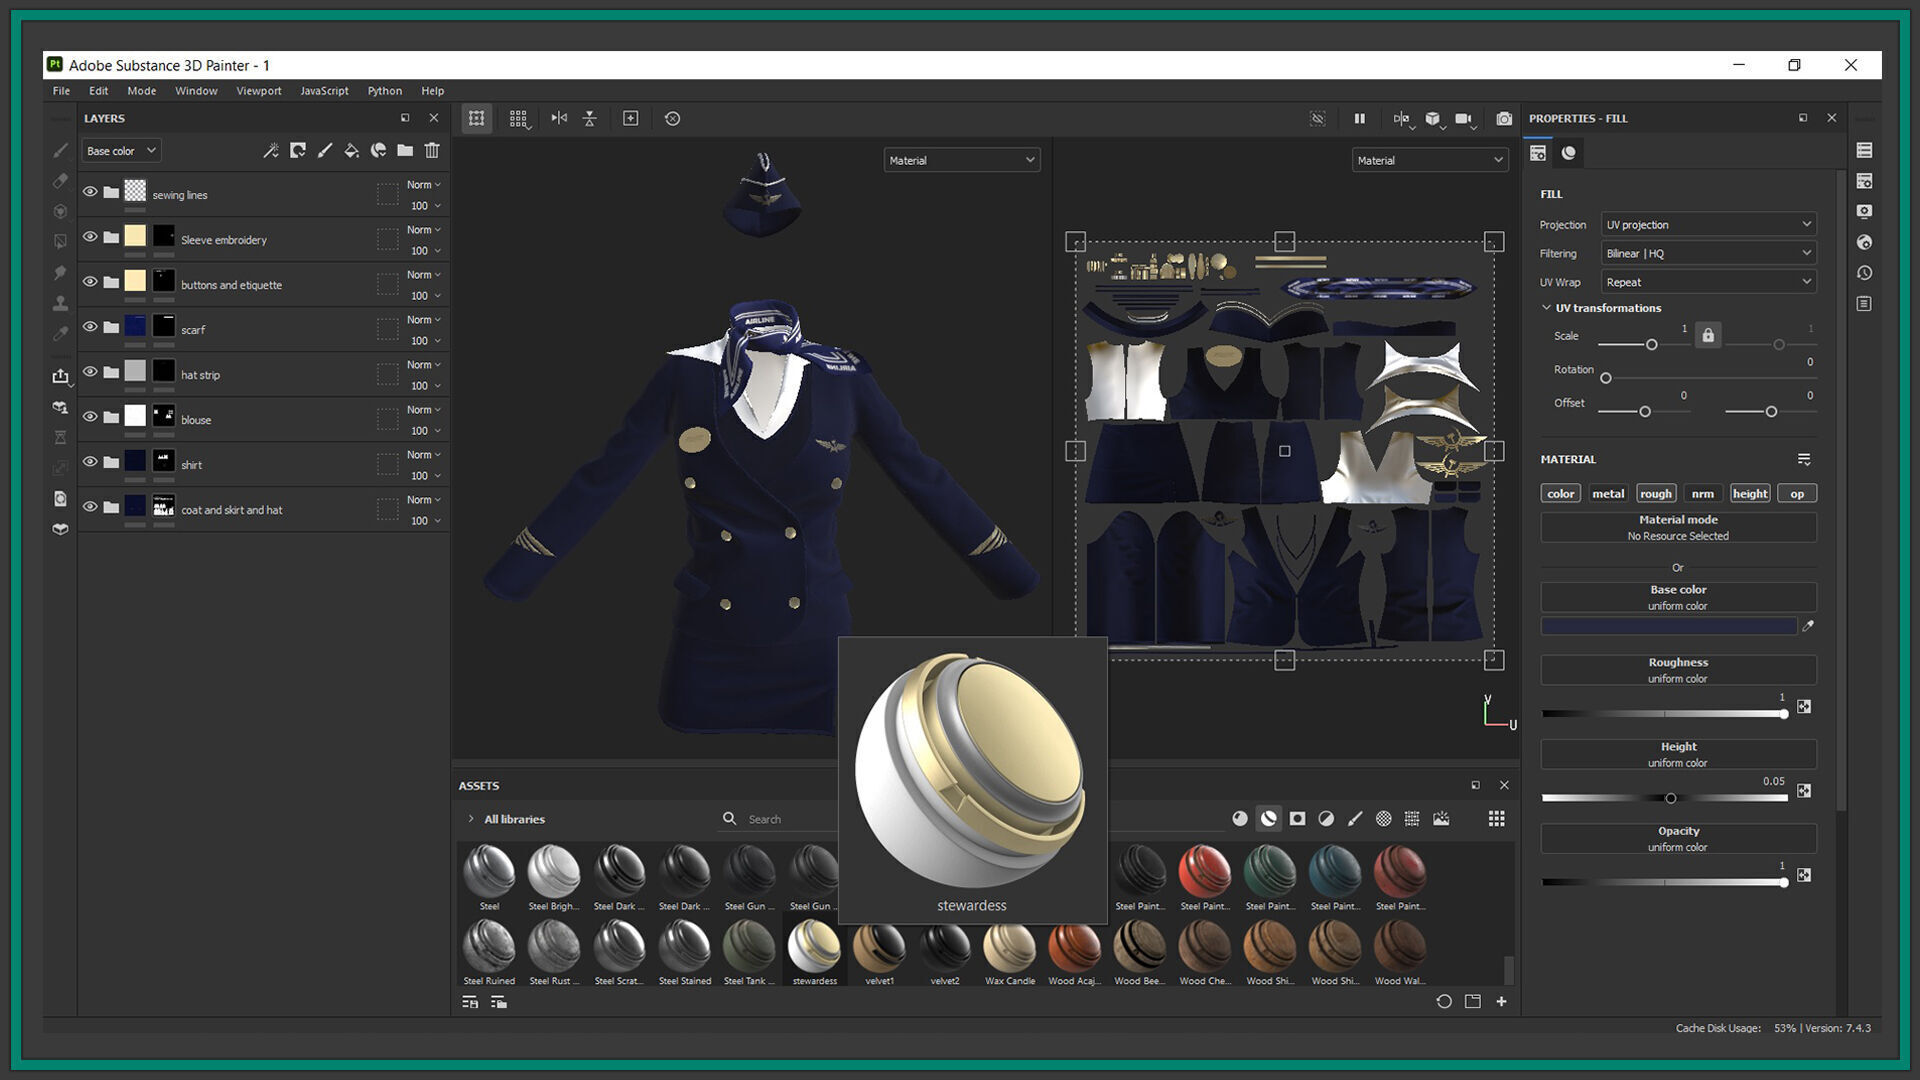Image resolution: width=1920 pixels, height=1080 pixels.
Task: Add a paint layer icon in Layers
Action: coord(325,150)
